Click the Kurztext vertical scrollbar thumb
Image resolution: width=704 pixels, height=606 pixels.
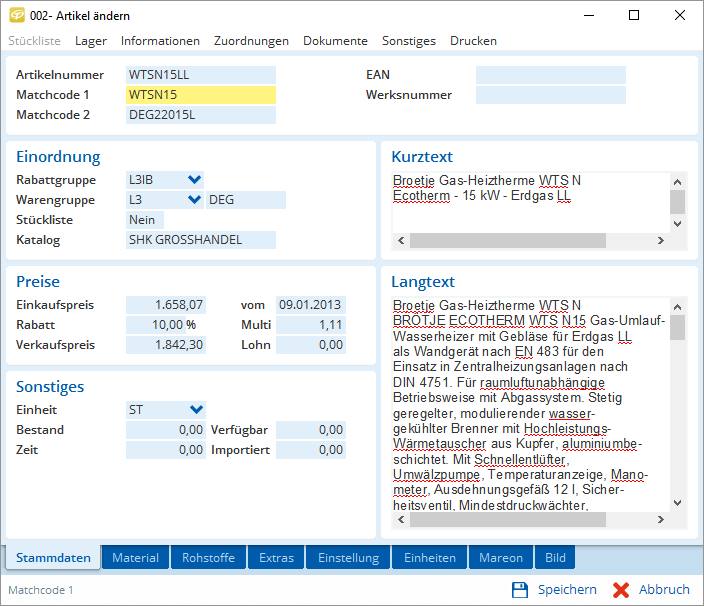(x=678, y=202)
